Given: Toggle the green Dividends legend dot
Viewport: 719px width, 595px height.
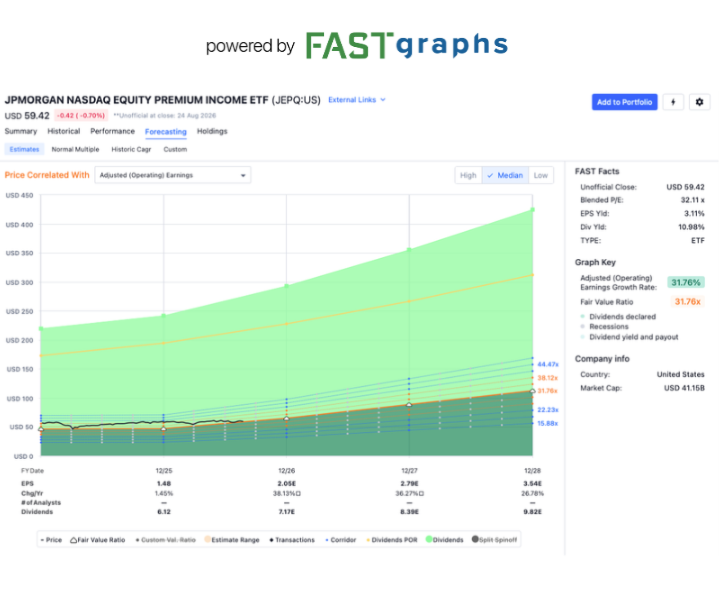Looking at the screenshot, I should pos(429,539).
